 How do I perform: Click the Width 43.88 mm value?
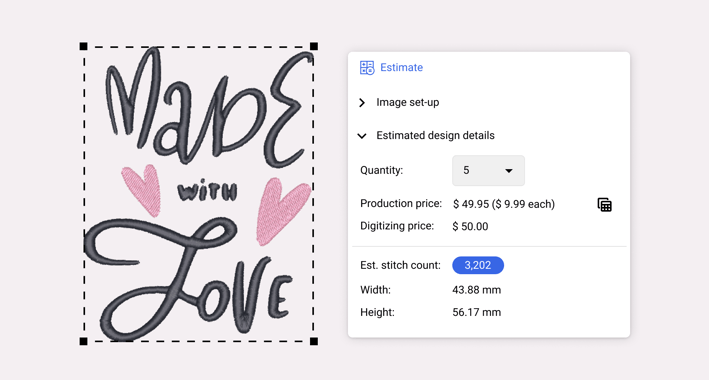(x=477, y=290)
